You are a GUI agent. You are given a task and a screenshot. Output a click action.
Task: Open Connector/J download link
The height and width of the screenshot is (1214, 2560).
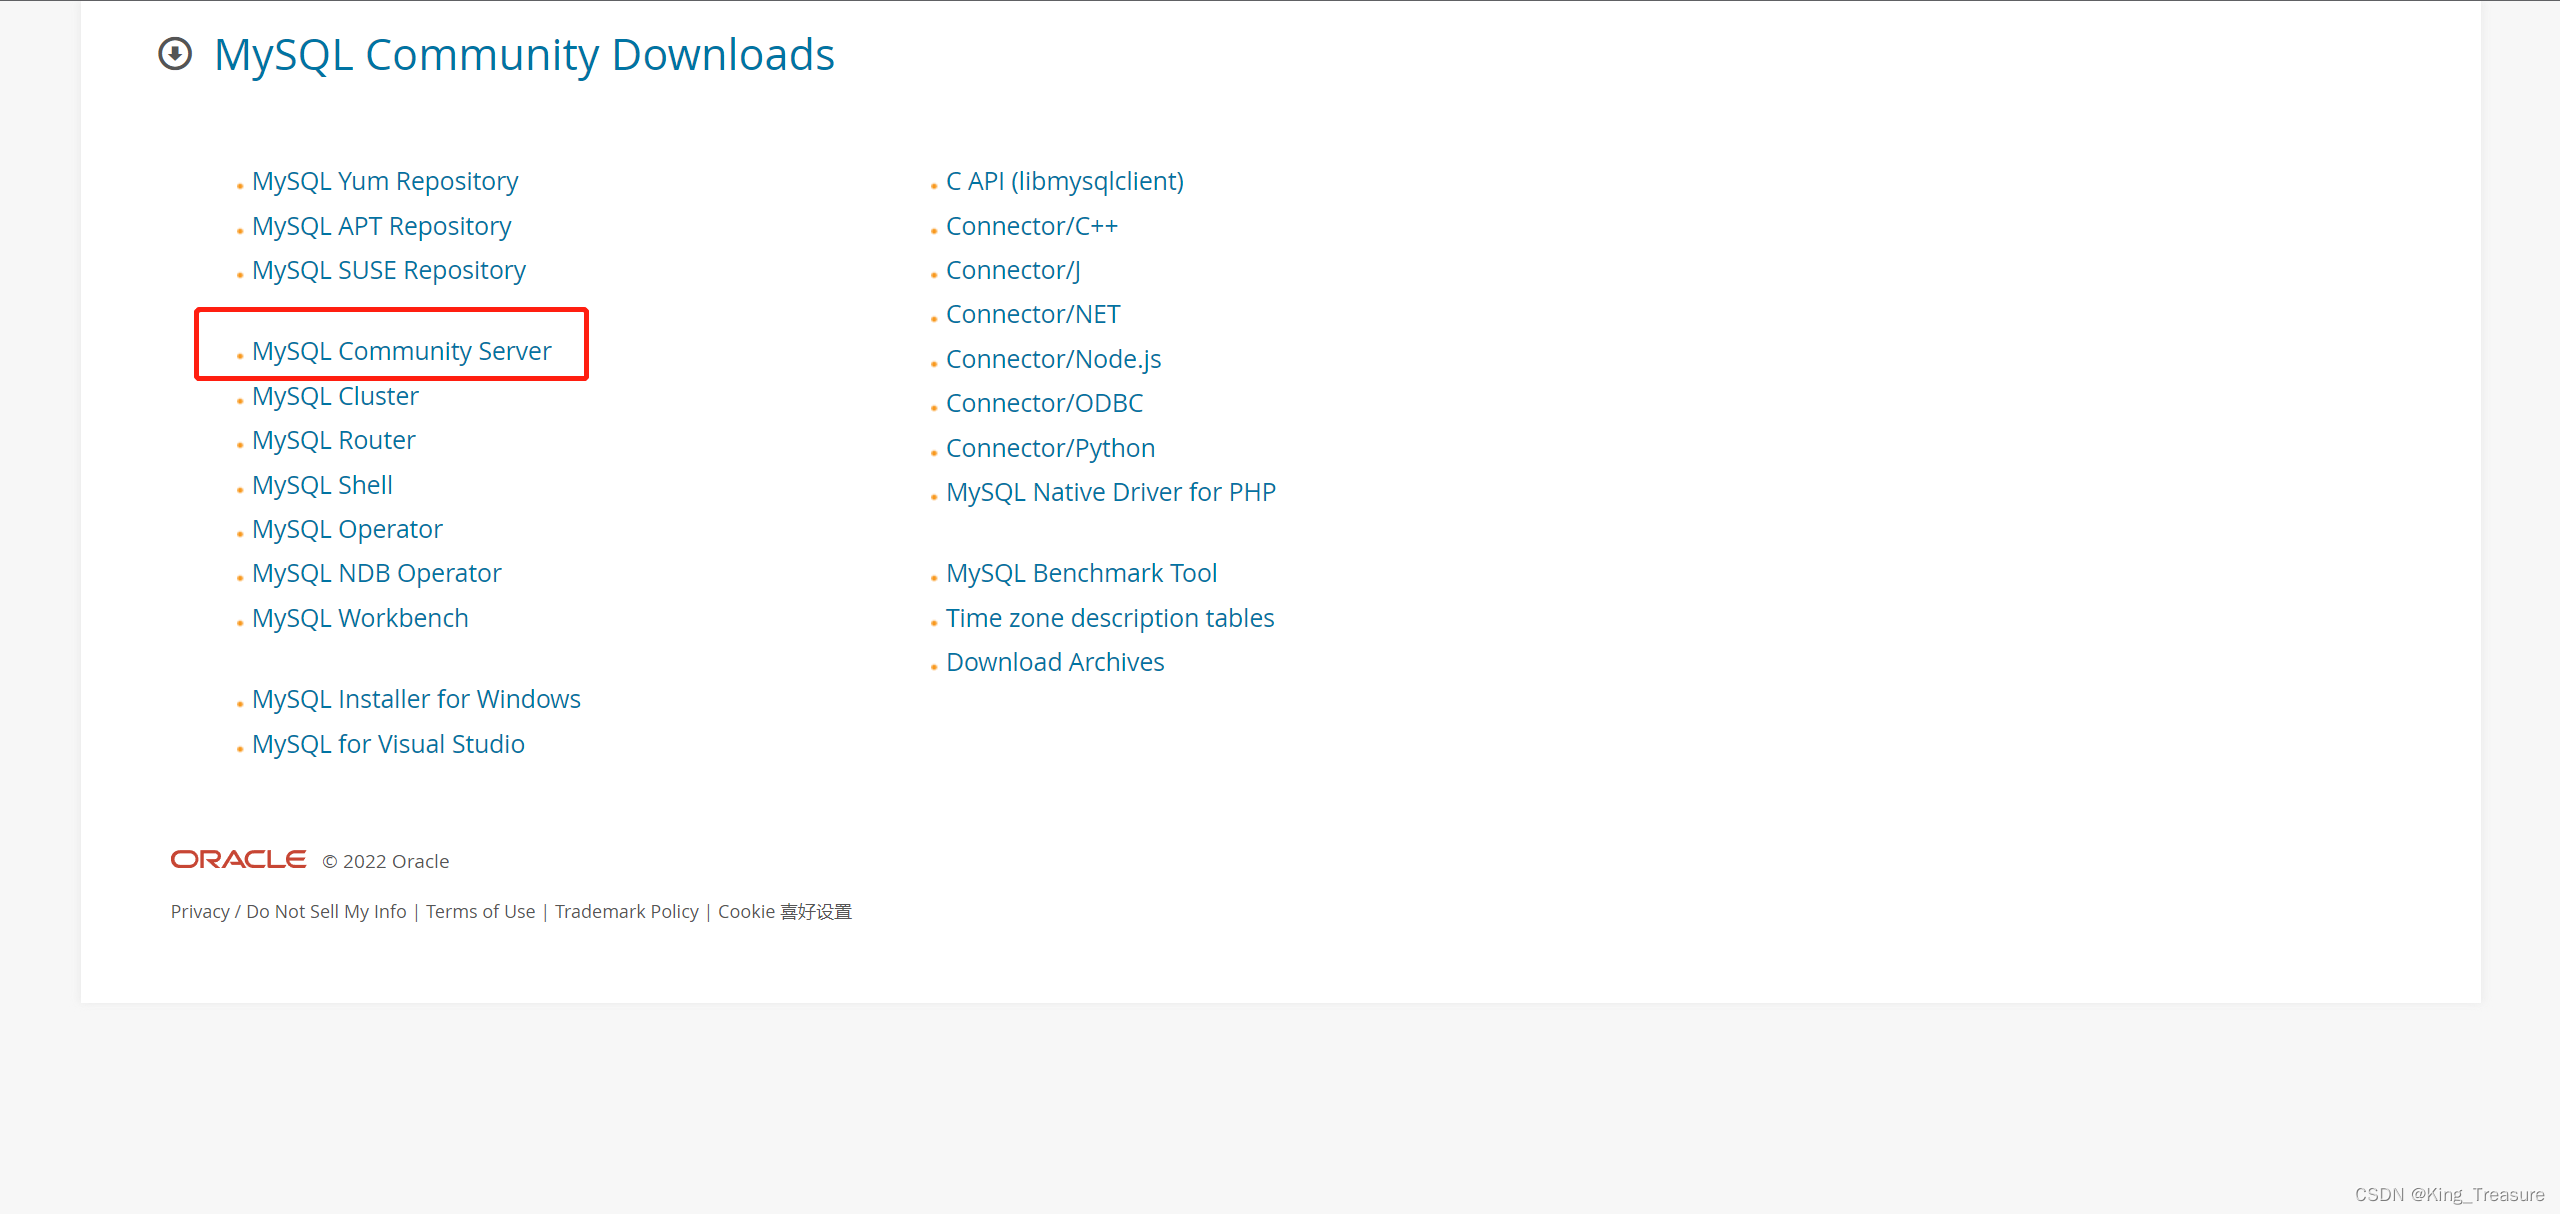coord(1013,270)
